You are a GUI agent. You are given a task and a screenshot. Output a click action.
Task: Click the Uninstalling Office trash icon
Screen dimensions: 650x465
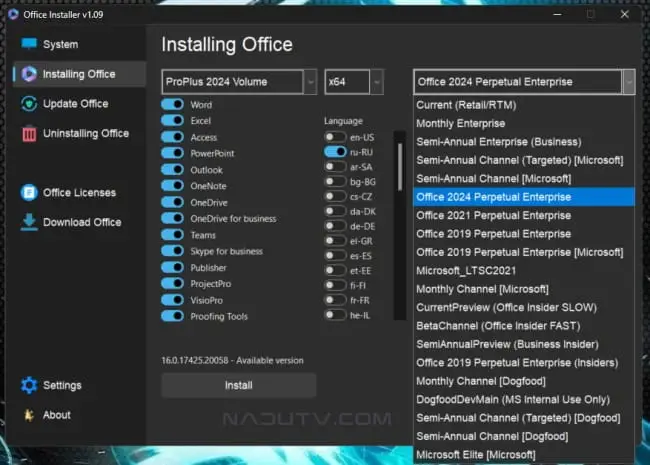tap(29, 133)
